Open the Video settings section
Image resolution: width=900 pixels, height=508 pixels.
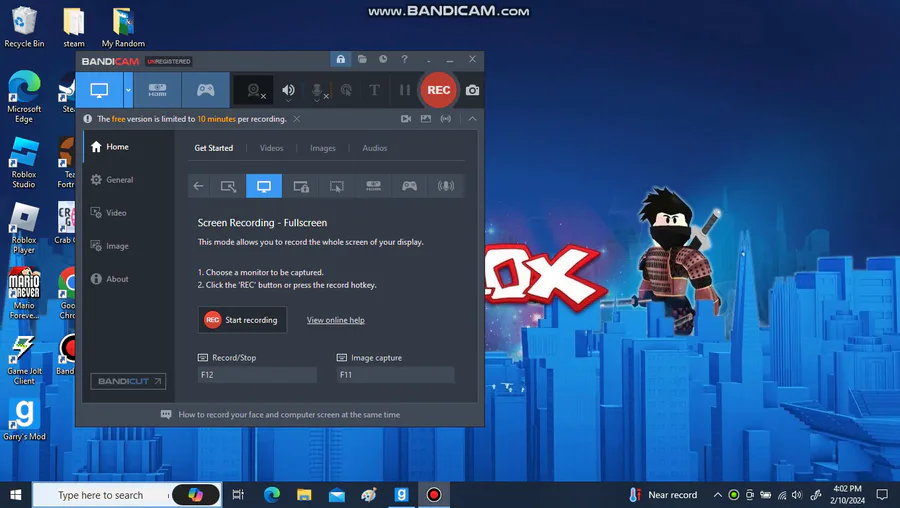[129, 213]
